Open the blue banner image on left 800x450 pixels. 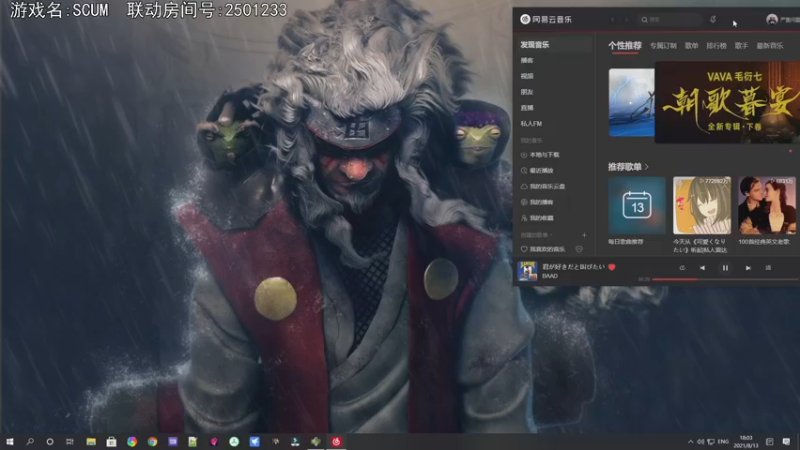point(632,103)
